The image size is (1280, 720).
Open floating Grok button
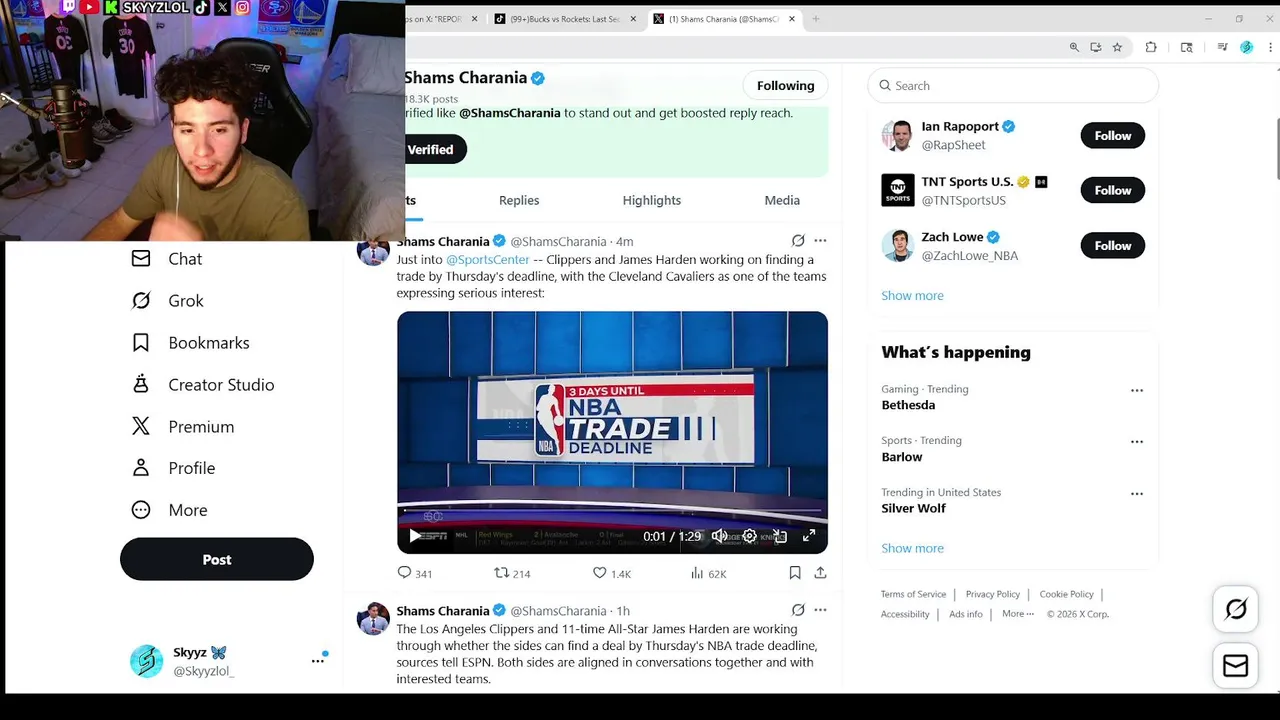click(1236, 610)
